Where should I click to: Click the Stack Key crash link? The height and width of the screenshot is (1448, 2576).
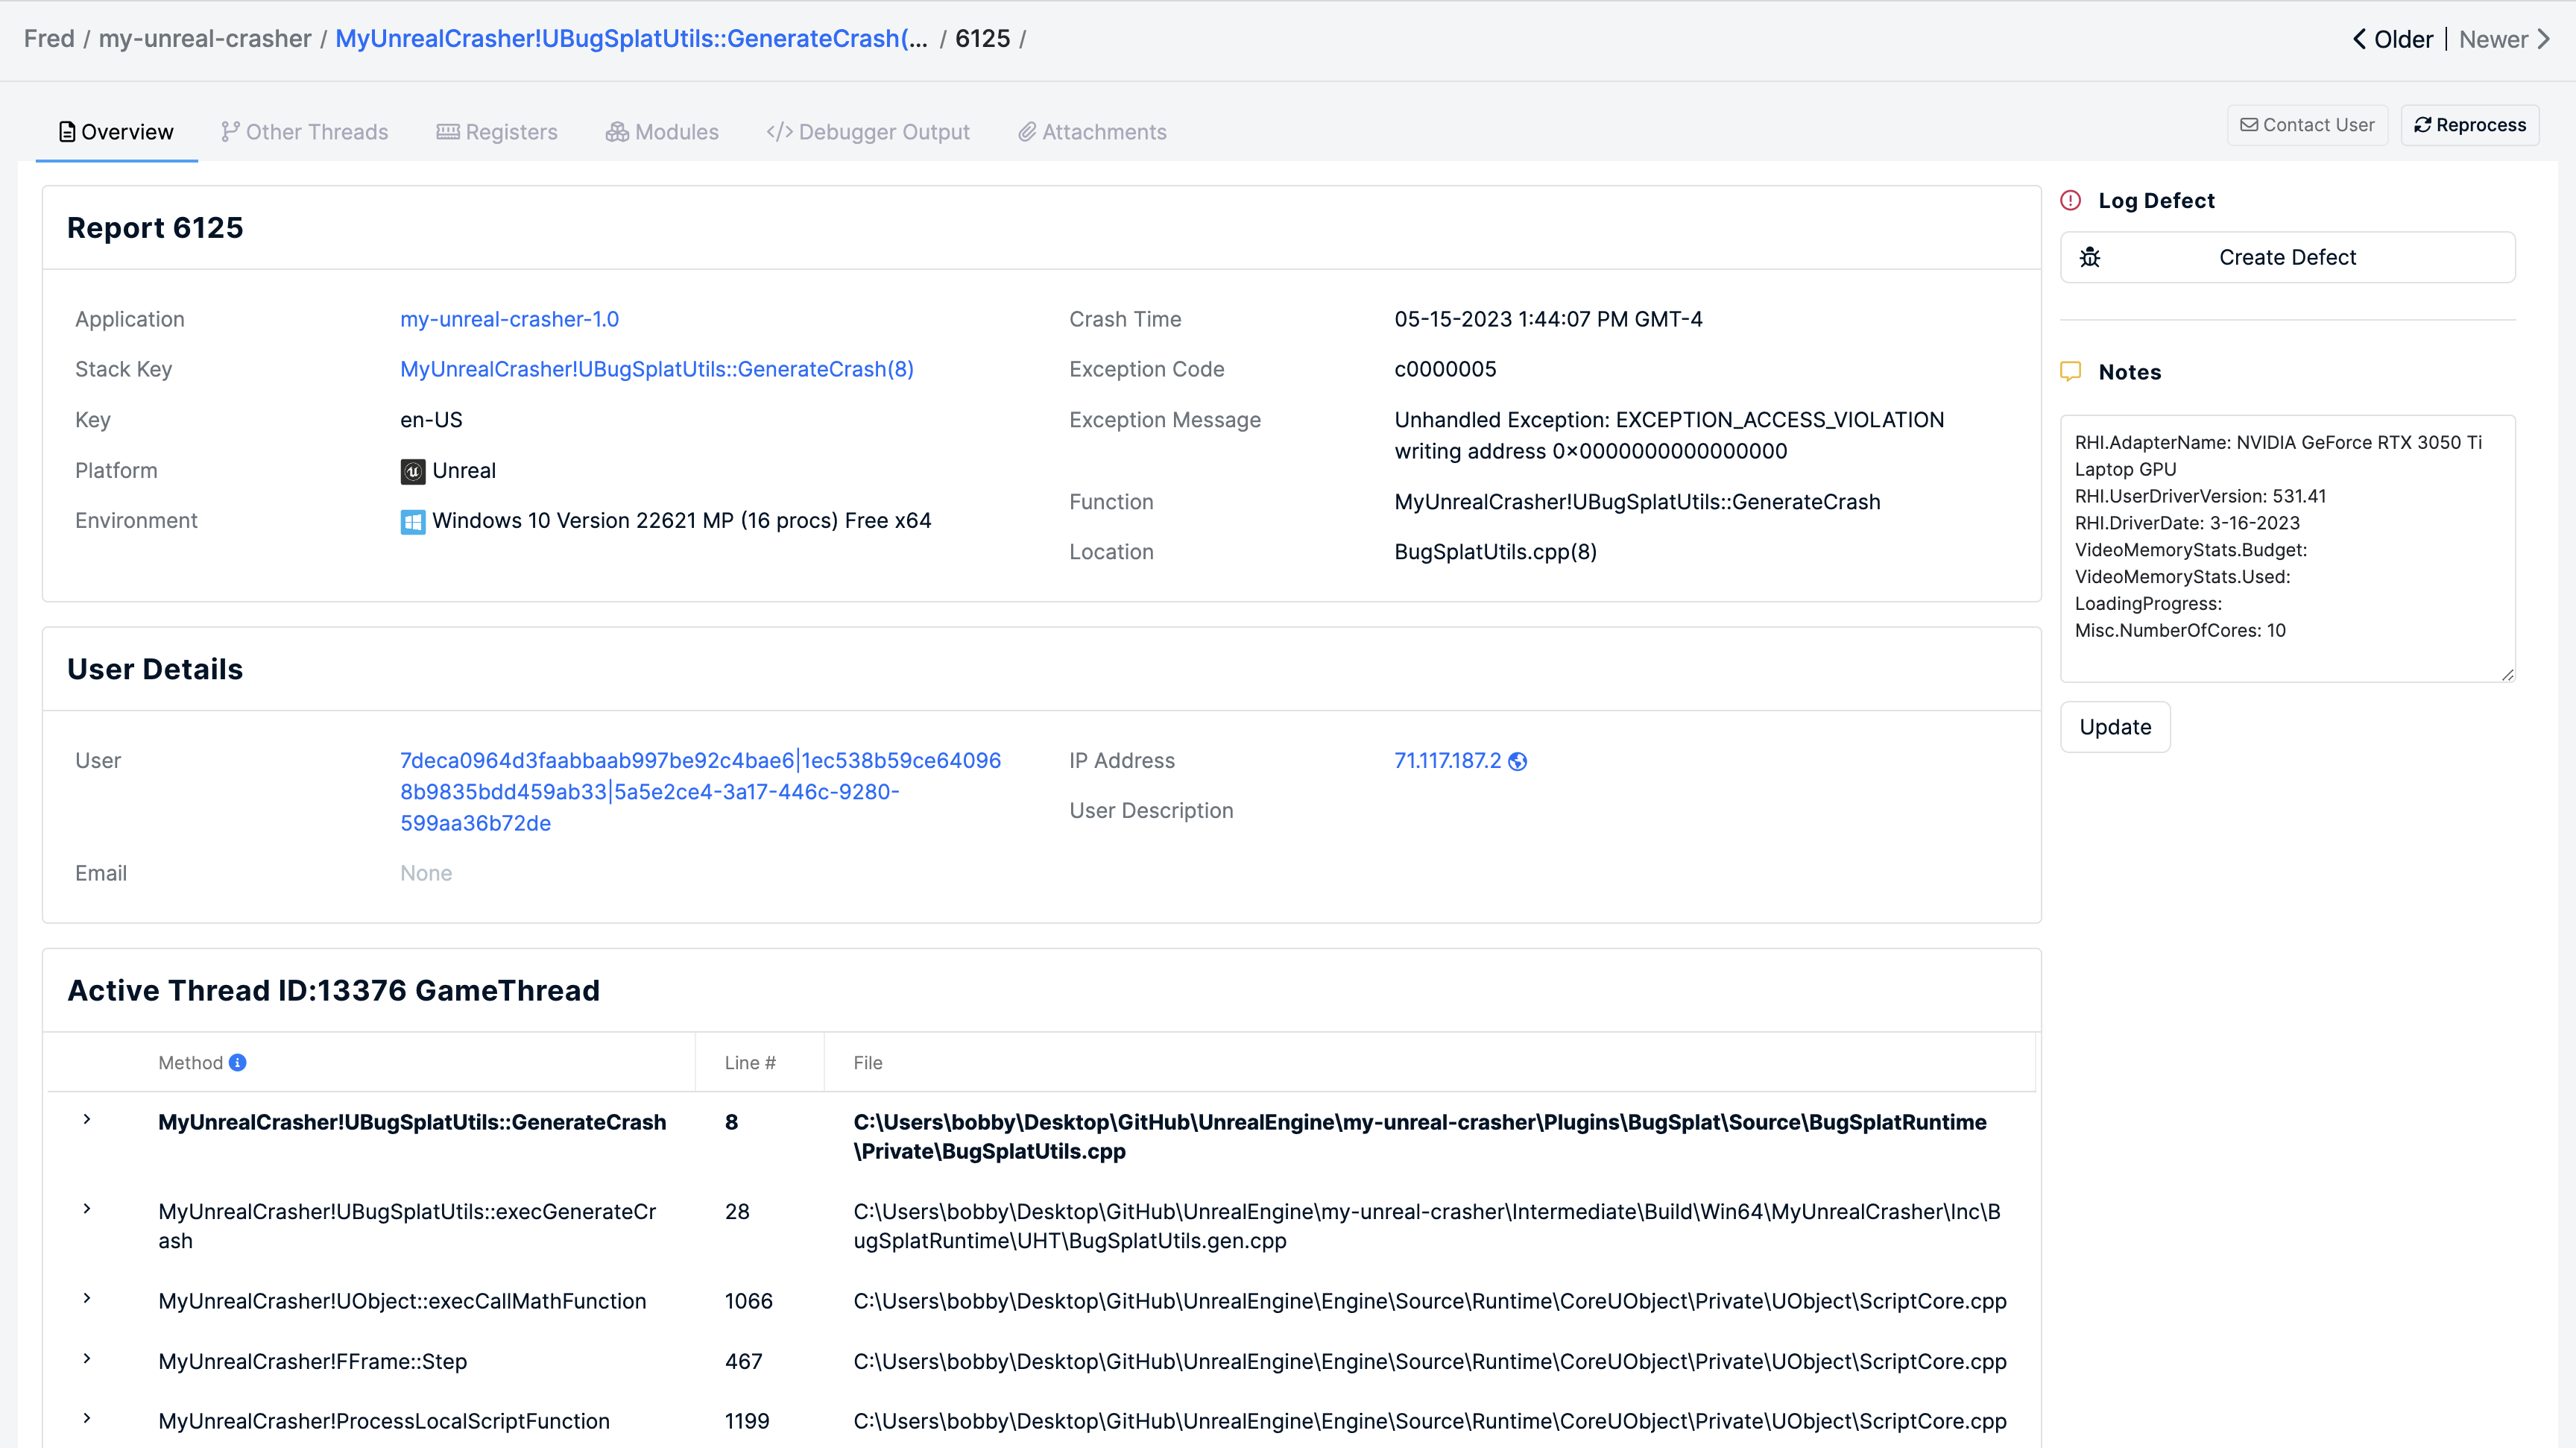tap(658, 368)
